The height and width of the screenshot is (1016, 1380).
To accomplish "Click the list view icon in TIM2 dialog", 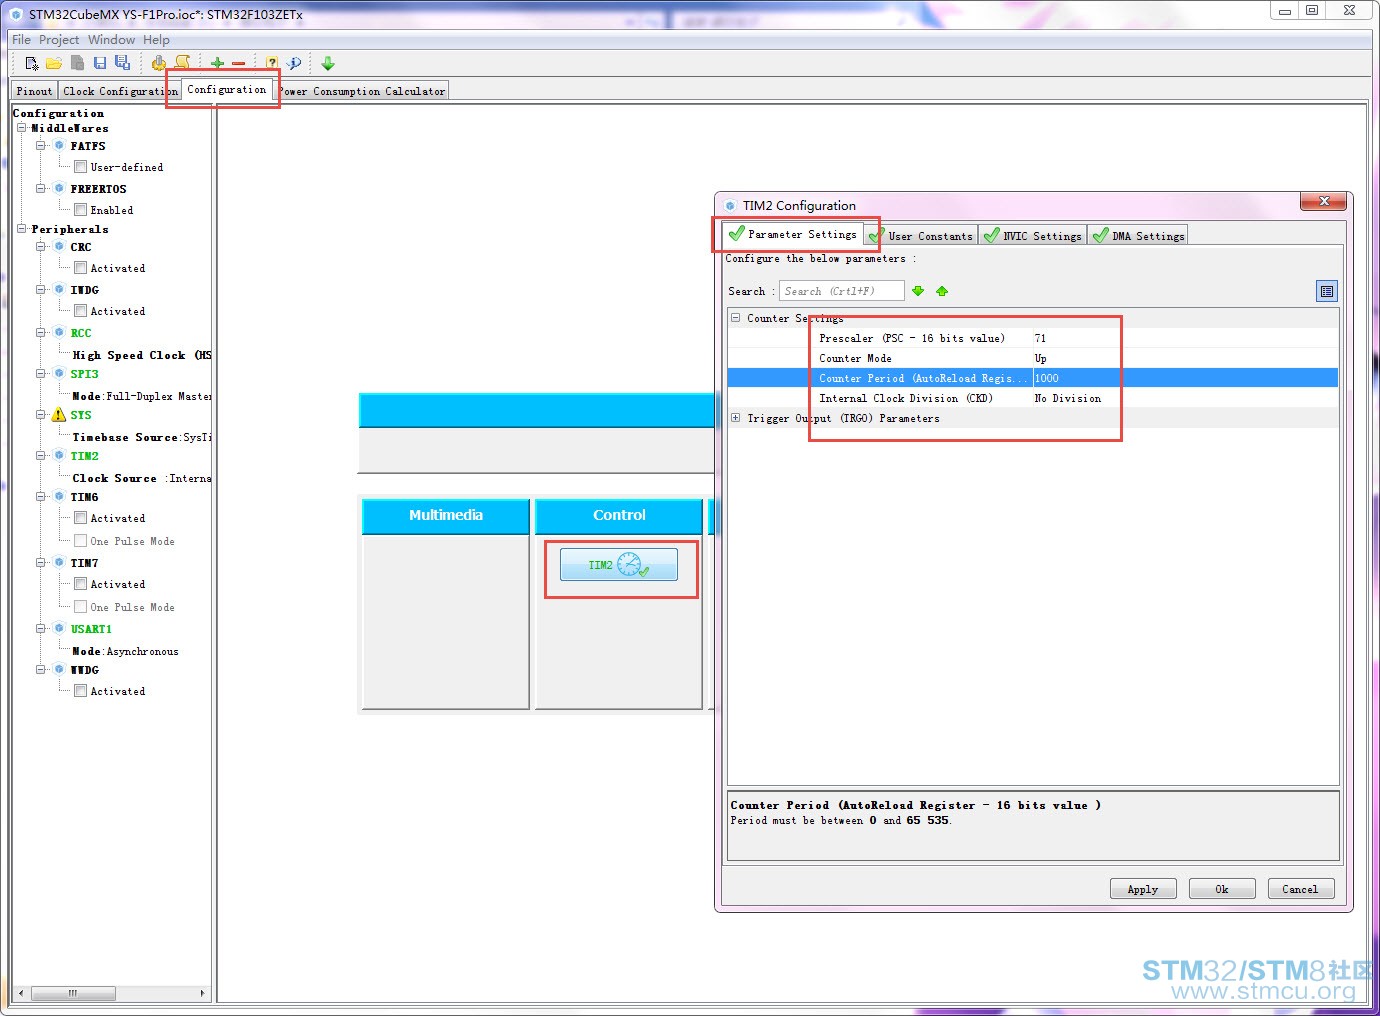I will [1327, 291].
